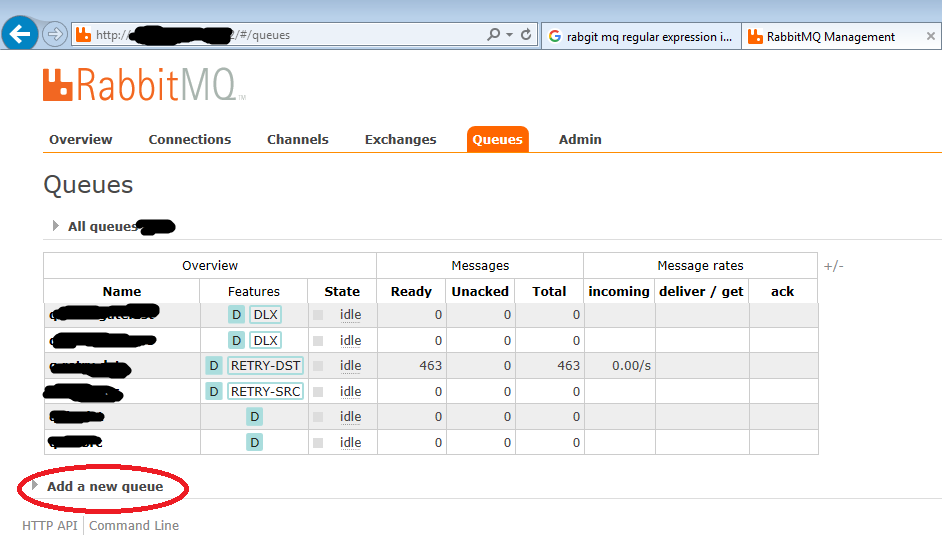Click state indicator square in RETRY-SRC row
The height and width of the screenshot is (535, 942).
318,391
